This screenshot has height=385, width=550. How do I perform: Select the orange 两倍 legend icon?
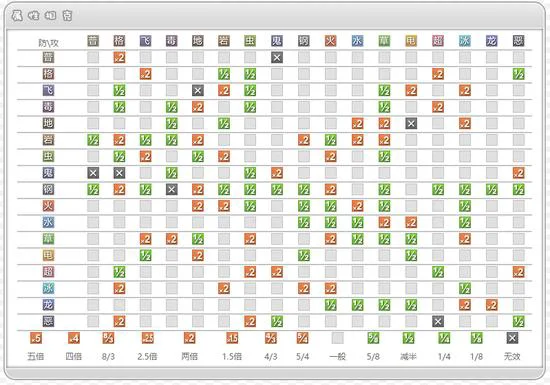point(189,338)
